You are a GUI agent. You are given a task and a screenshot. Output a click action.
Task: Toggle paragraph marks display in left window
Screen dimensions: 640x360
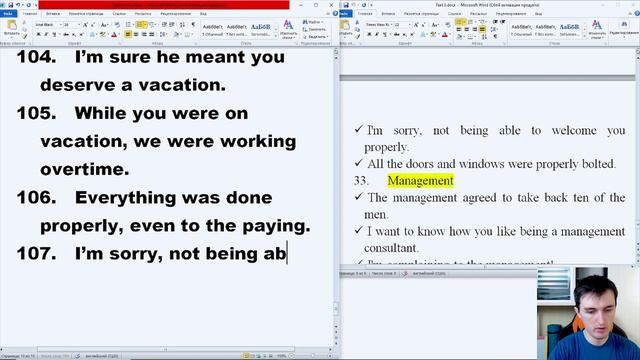point(193,24)
